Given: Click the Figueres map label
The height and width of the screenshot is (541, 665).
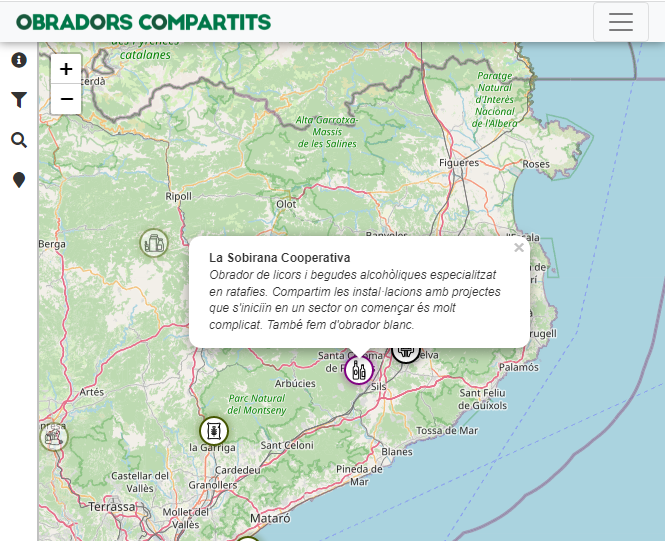Looking at the screenshot, I should [459, 163].
